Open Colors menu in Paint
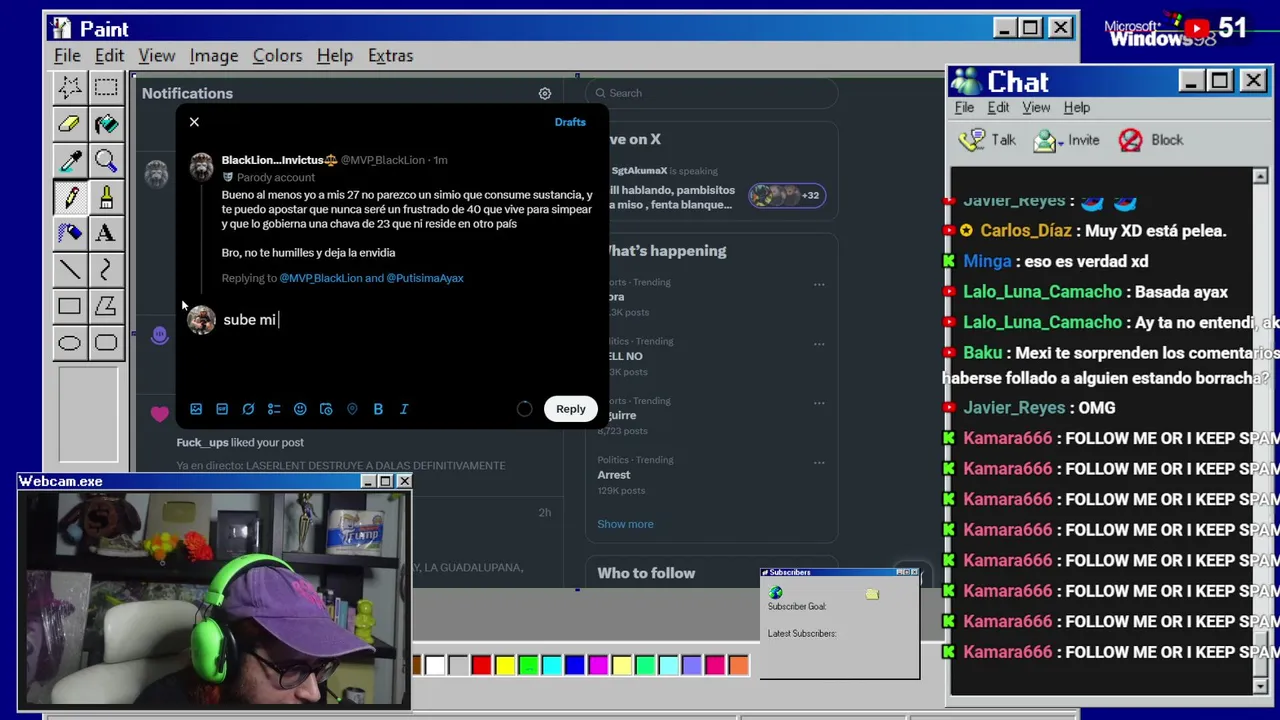This screenshot has width=1280, height=720. (x=277, y=56)
